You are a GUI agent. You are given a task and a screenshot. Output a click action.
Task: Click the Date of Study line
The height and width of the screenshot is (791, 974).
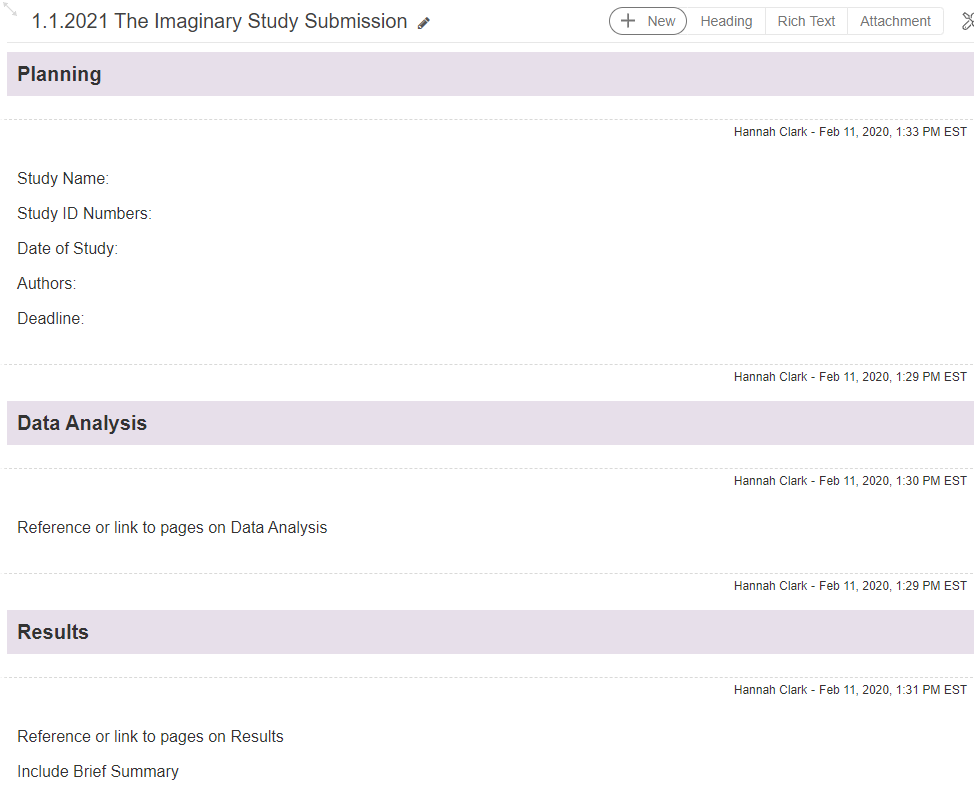tap(67, 249)
